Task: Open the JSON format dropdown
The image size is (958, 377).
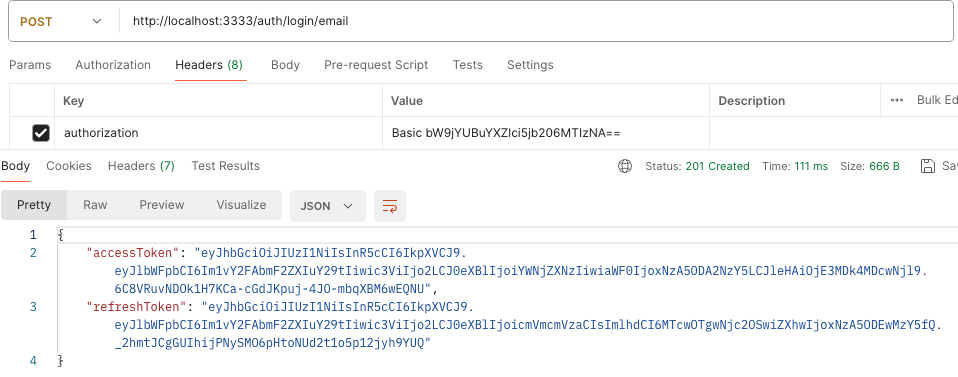Action: 327,206
